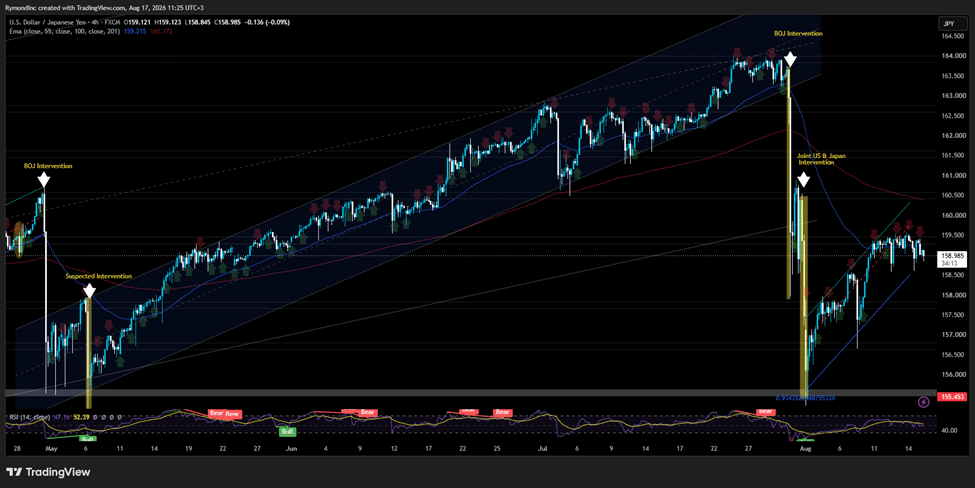Click the TradingView logo
The height and width of the screenshot is (488, 975).
48,472
